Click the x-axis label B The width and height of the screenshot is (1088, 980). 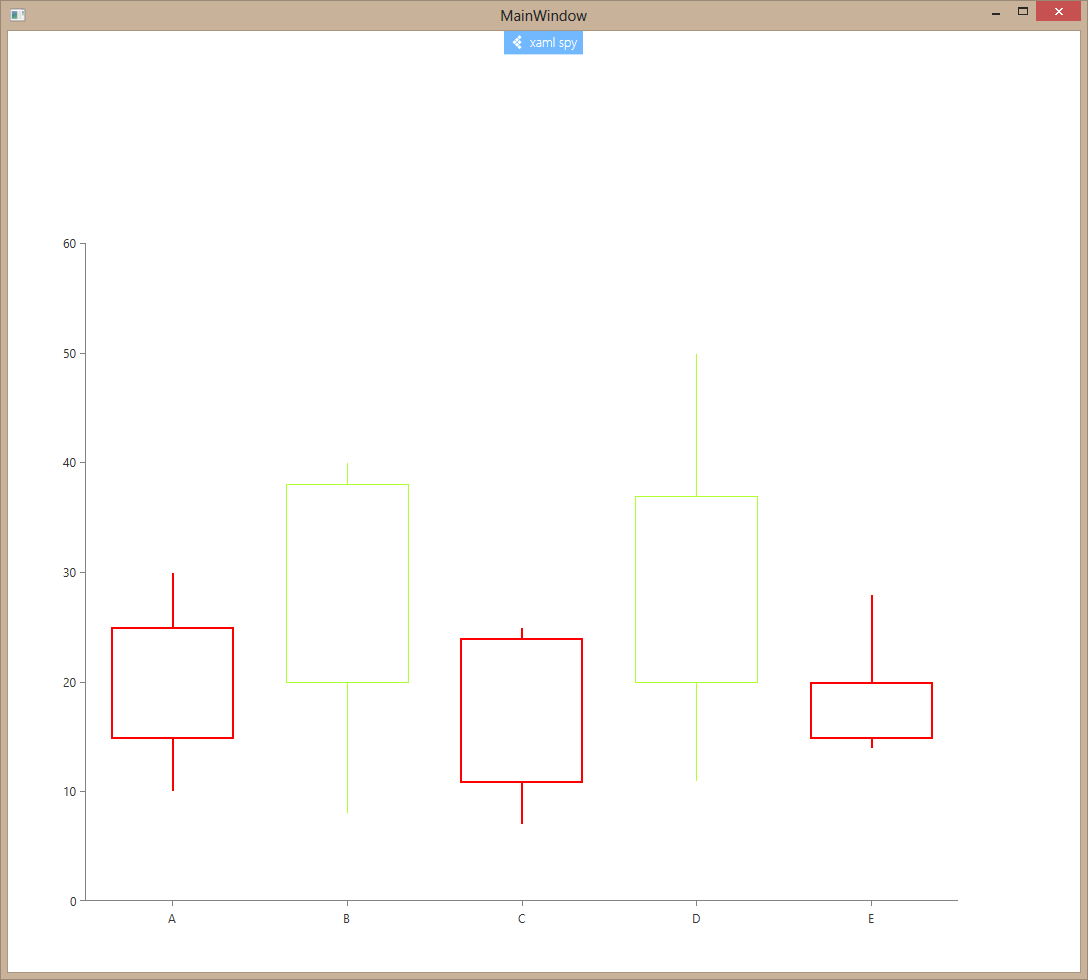click(346, 919)
